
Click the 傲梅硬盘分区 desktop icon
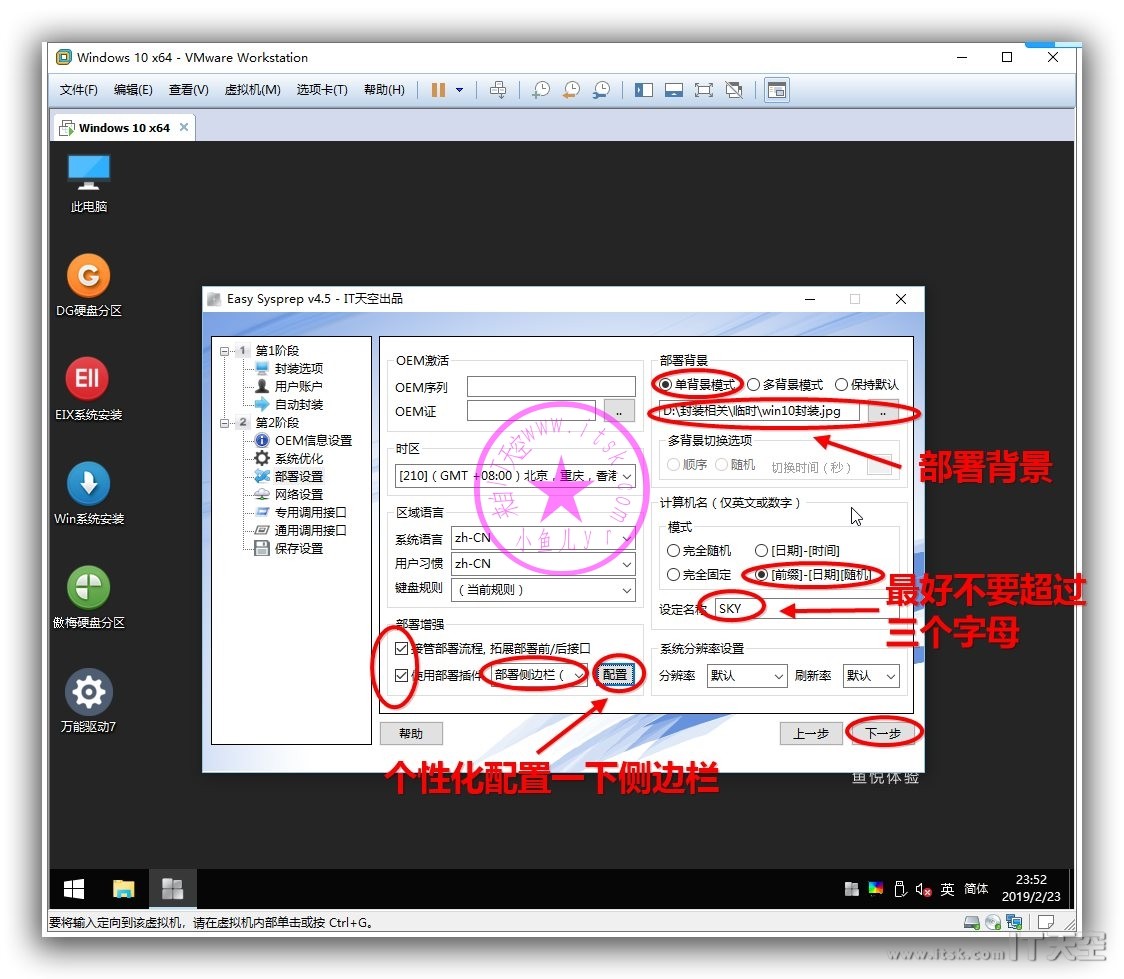coord(88,597)
